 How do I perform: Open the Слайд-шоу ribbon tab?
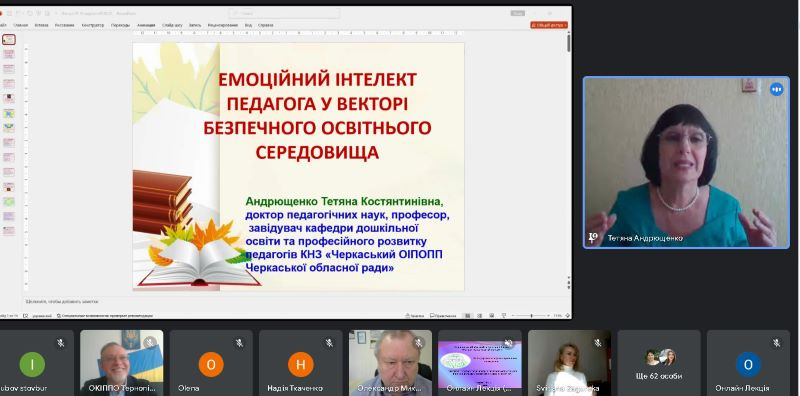coord(172,25)
